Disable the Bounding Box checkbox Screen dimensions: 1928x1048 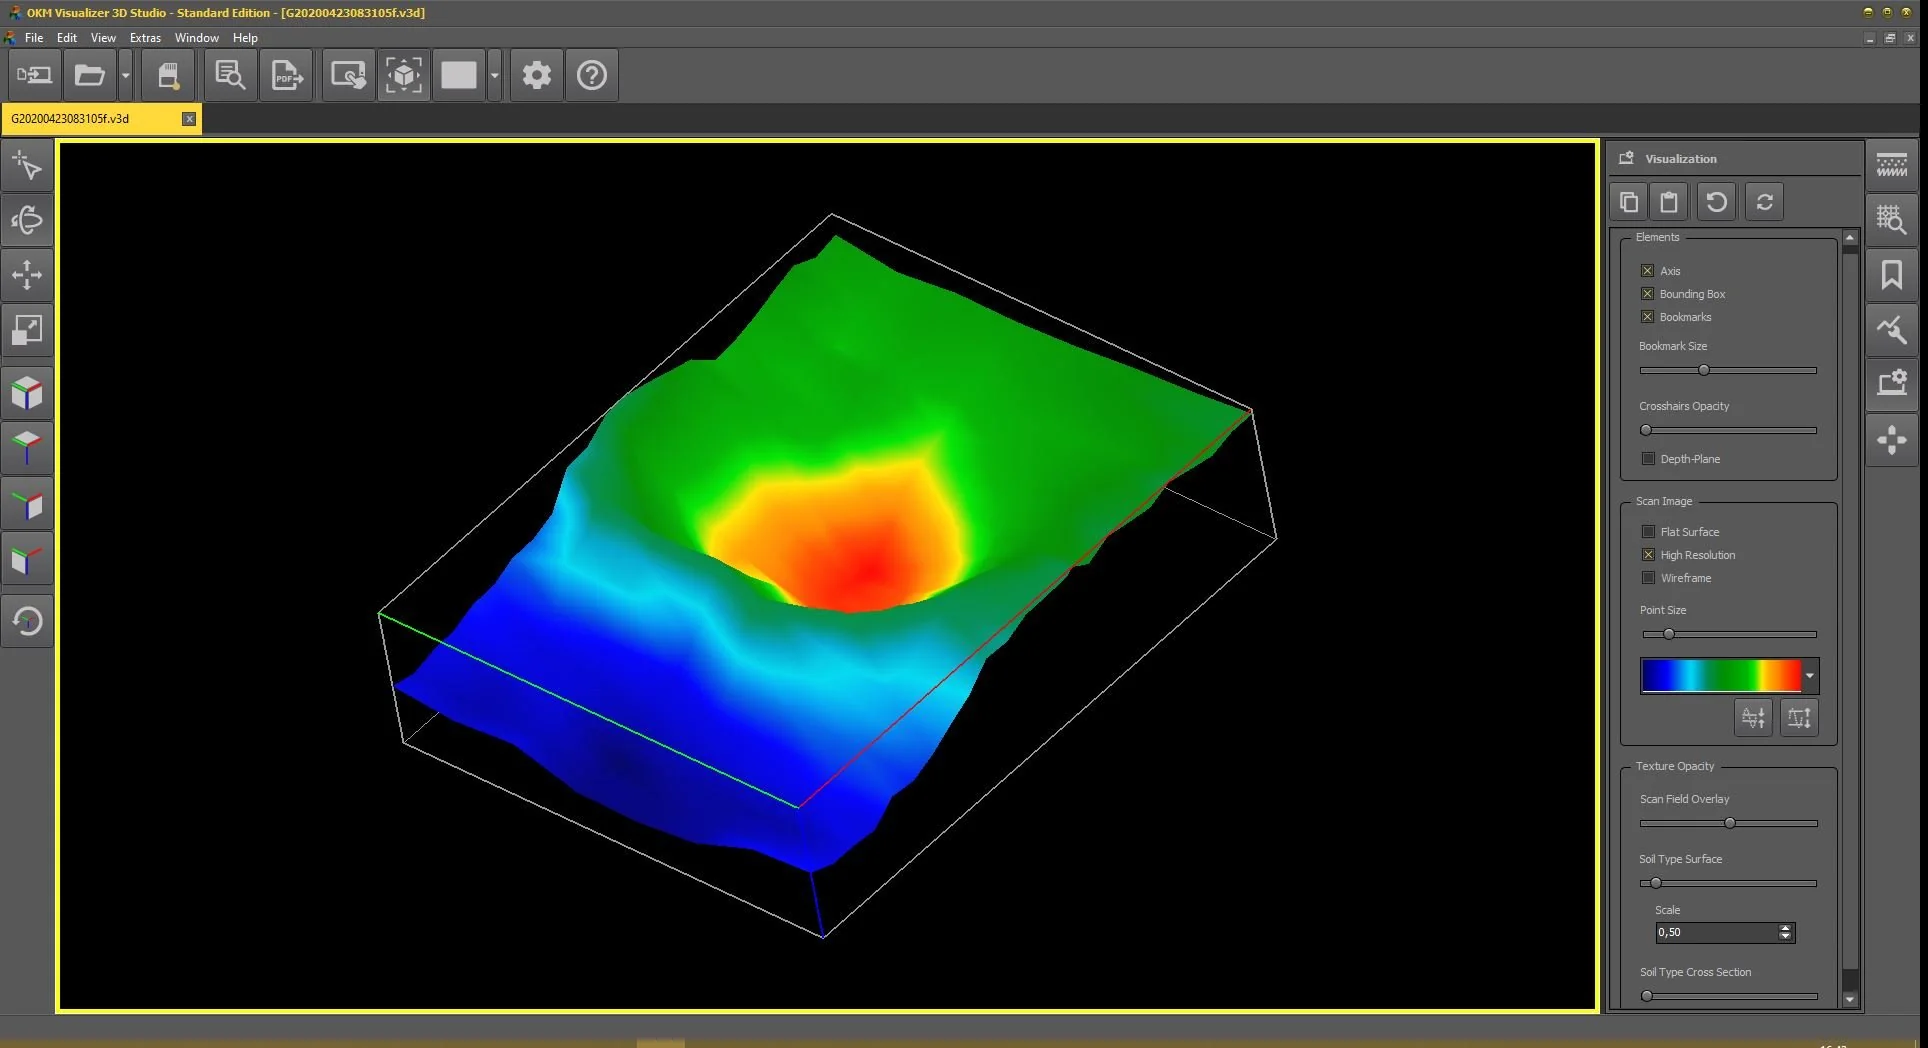coord(1647,294)
